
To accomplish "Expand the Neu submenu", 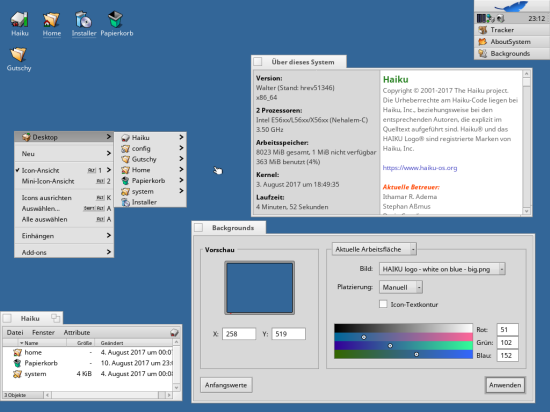I will pos(64,154).
